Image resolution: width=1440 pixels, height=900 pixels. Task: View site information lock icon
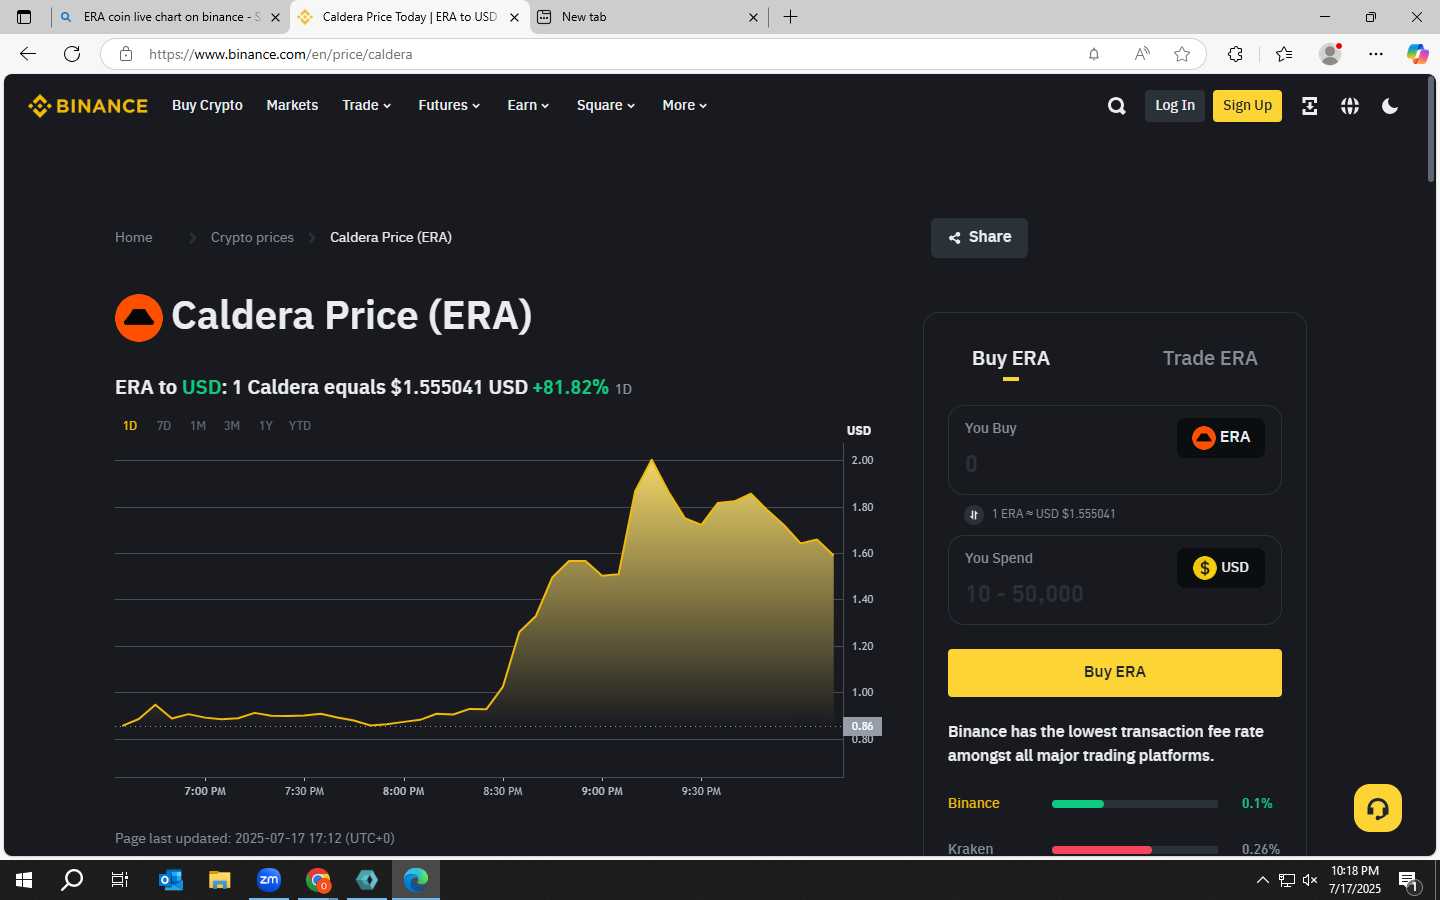[126, 54]
